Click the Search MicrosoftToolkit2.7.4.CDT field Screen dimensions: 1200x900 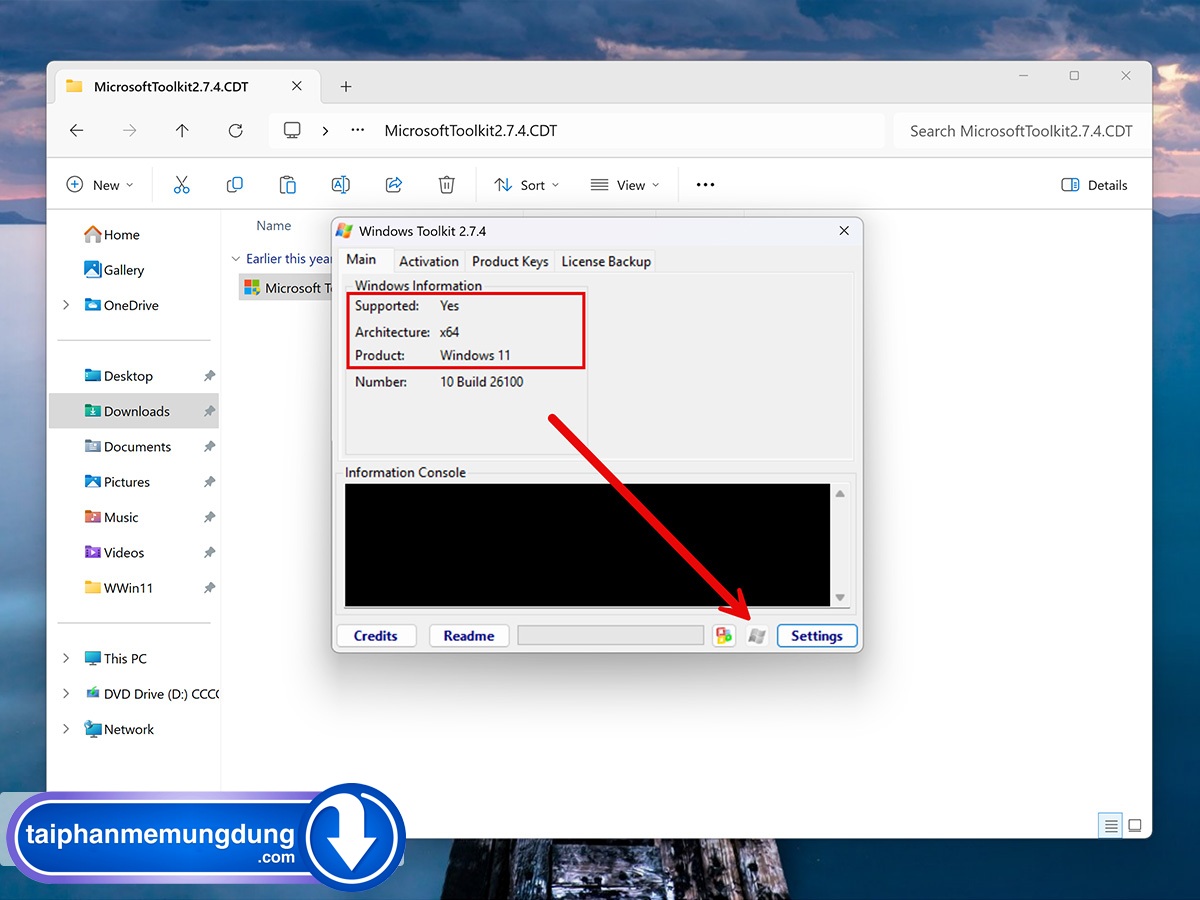[1021, 131]
